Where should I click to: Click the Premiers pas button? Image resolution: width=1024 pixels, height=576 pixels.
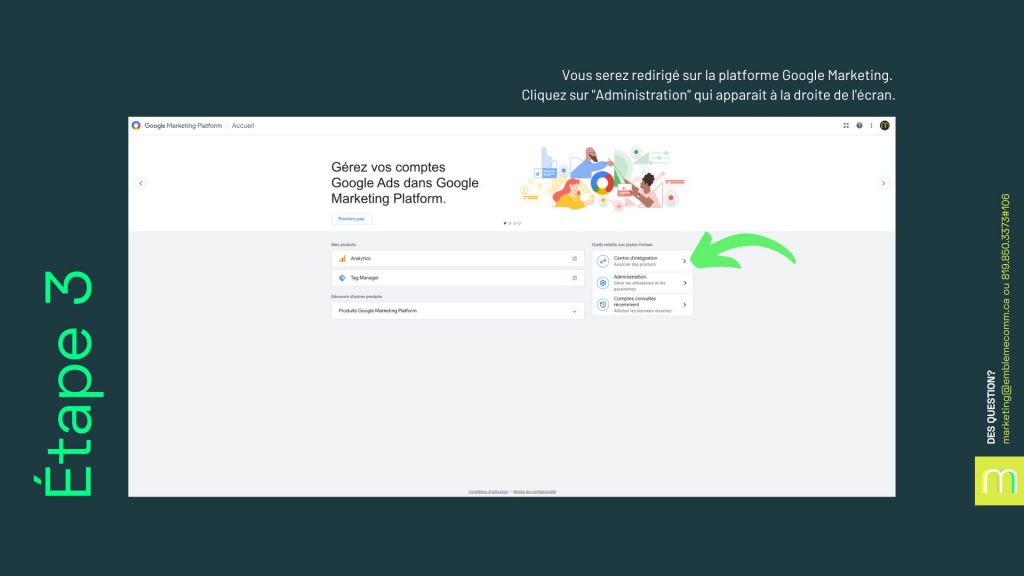tap(351, 219)
